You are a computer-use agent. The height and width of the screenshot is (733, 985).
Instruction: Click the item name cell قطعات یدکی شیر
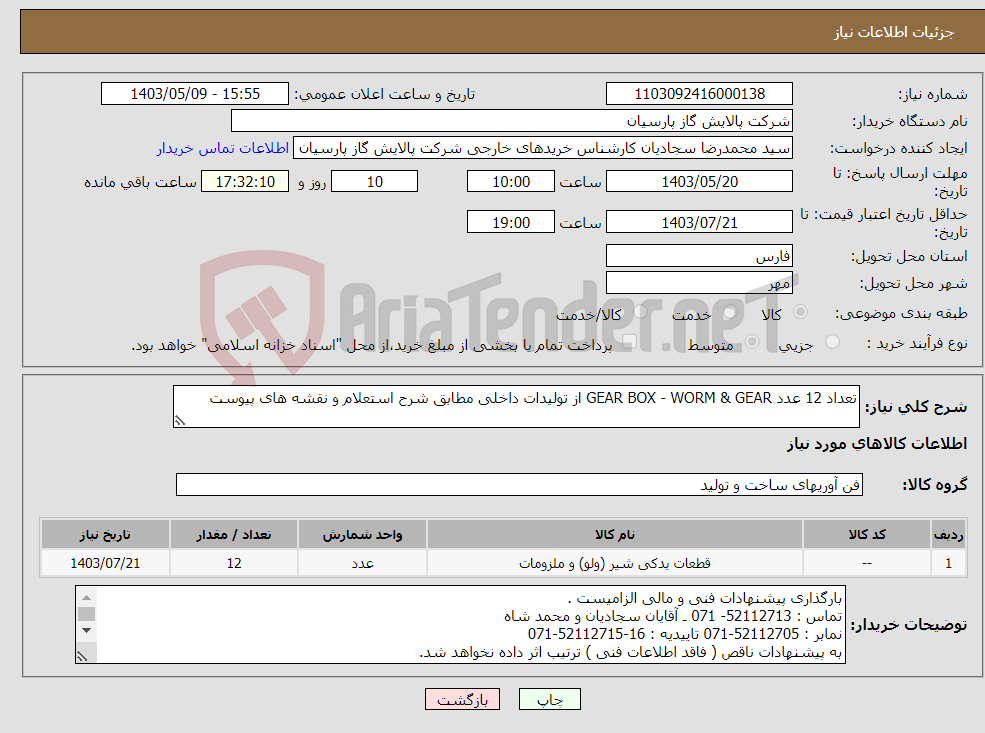[615, 563]
